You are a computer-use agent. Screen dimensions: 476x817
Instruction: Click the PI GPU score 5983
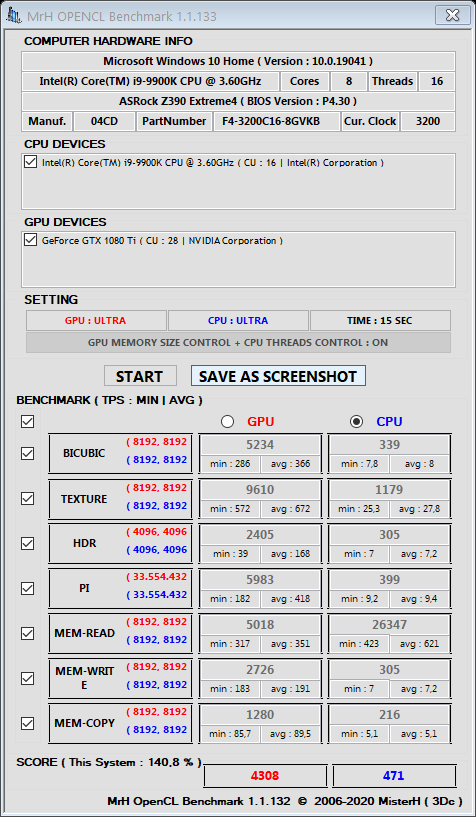[260, 579]
